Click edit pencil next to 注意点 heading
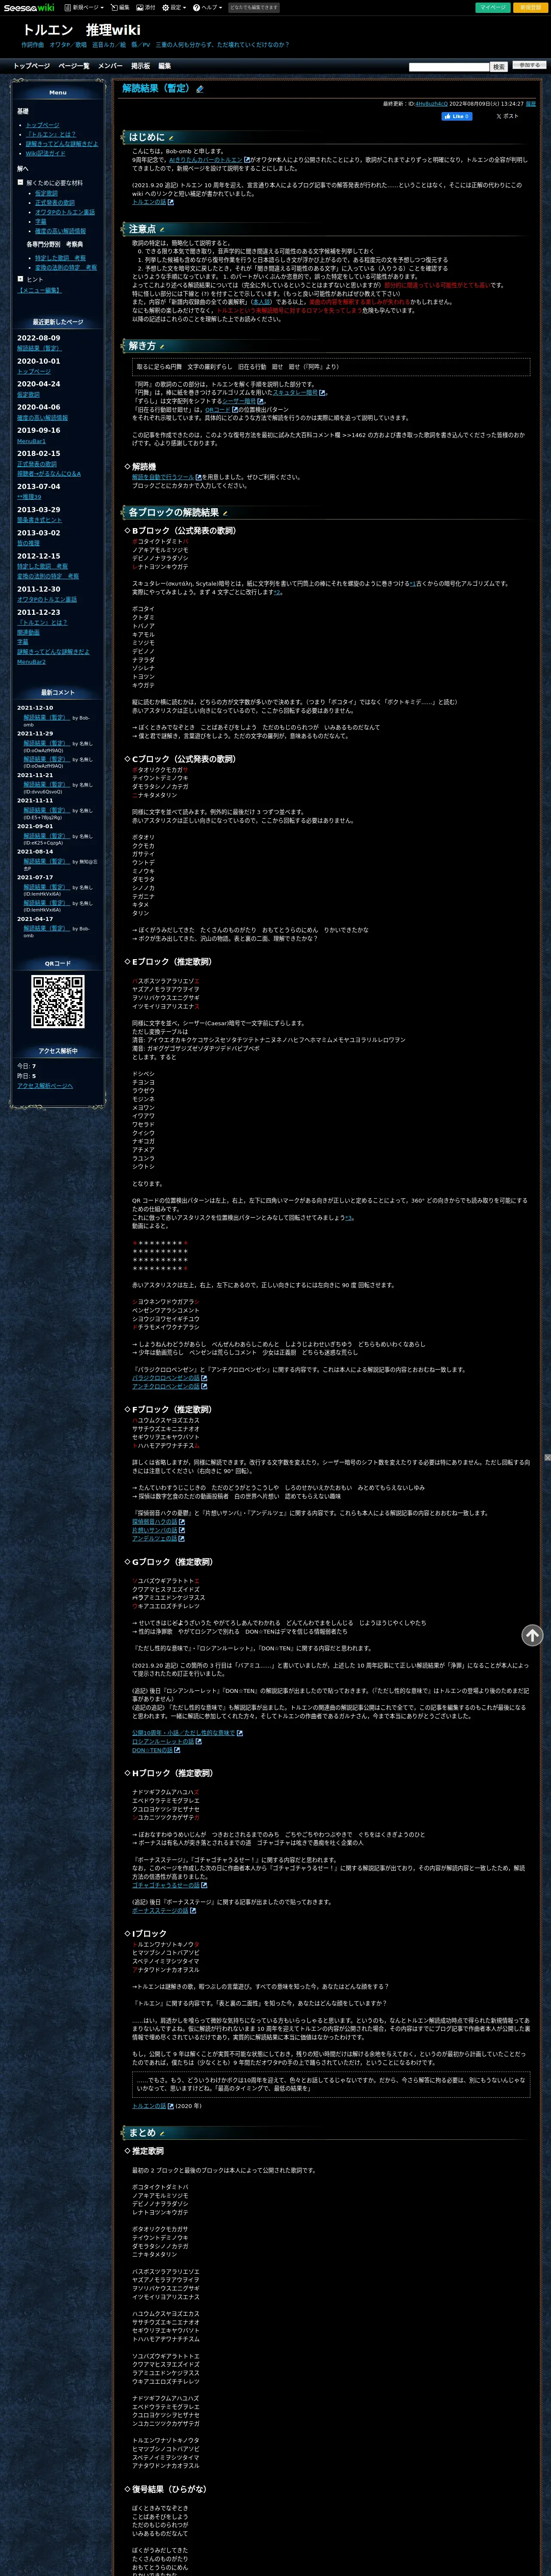The width and height of the screenshot is (551, 2576). pos(162,230)
